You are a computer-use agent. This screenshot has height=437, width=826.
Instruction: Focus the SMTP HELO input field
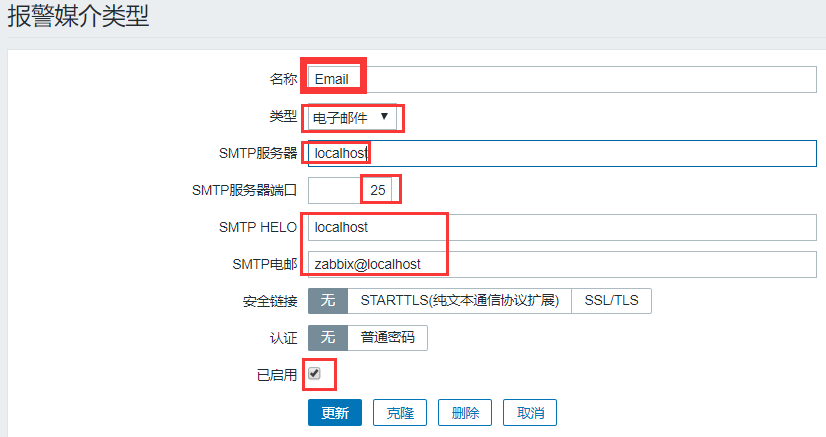[562, 227]
